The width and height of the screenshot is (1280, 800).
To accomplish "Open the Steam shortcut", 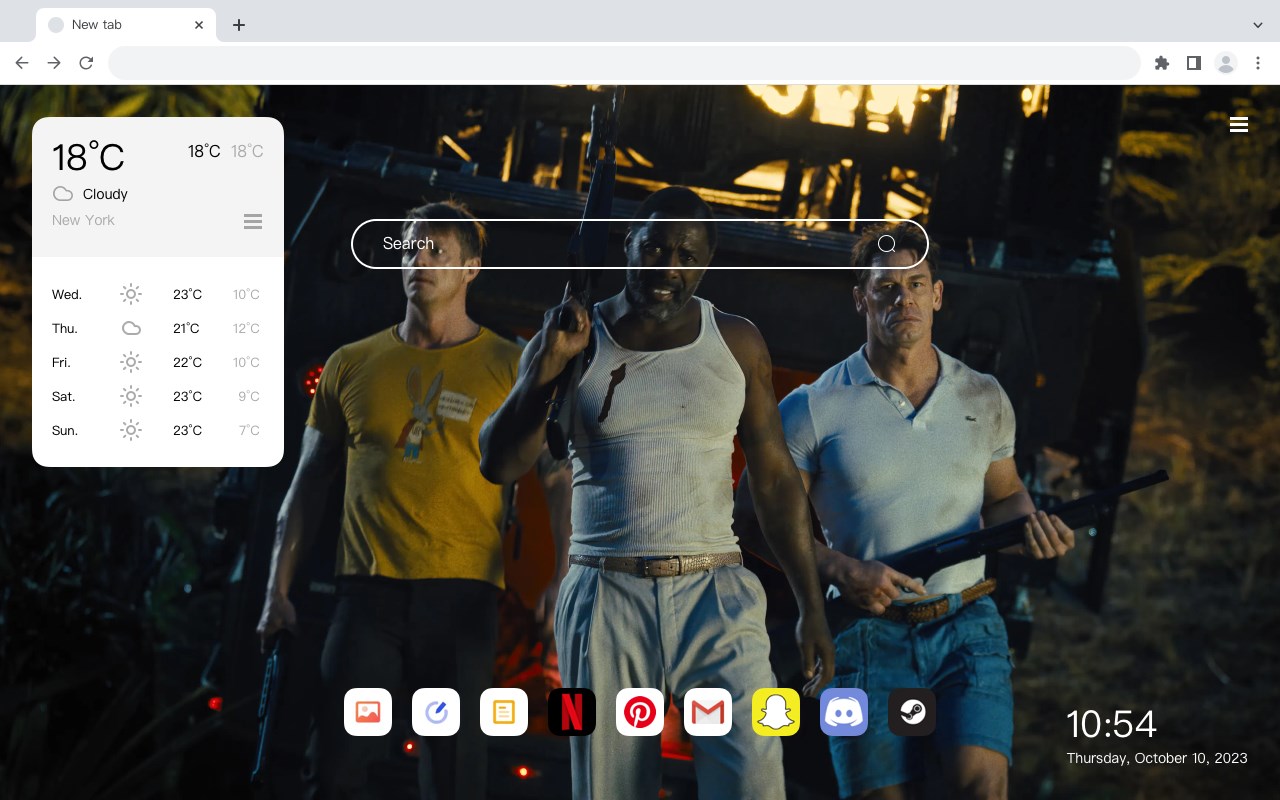I will tap(912, 712).
